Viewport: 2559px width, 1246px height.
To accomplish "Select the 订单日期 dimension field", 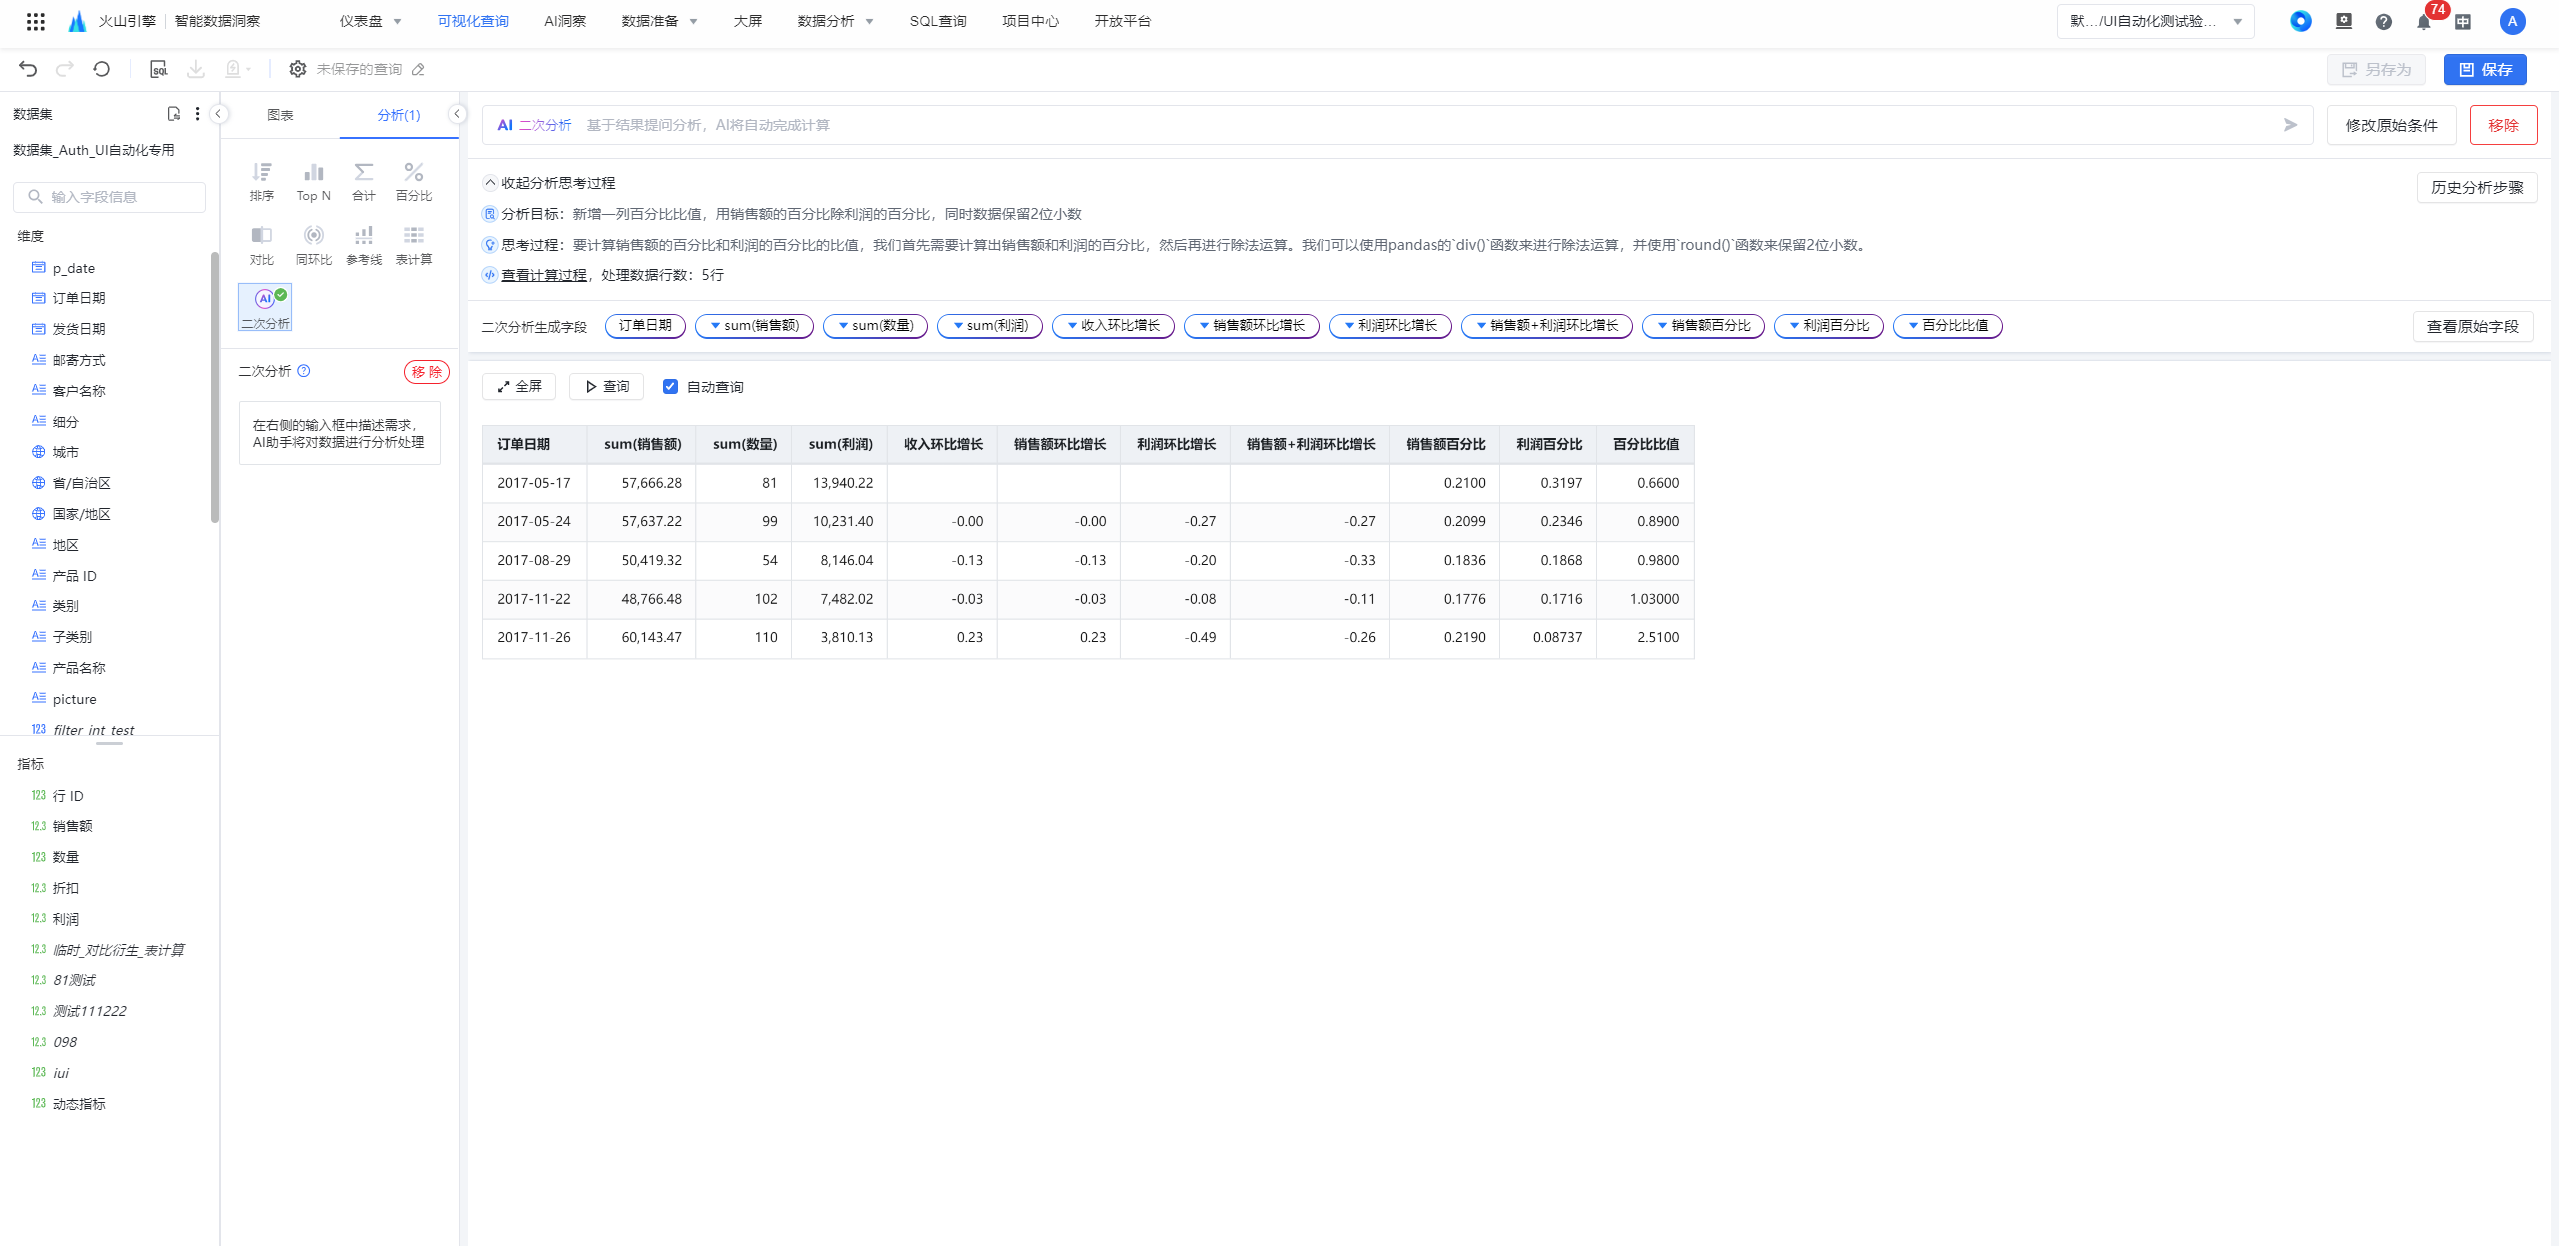I will (79, 298).
